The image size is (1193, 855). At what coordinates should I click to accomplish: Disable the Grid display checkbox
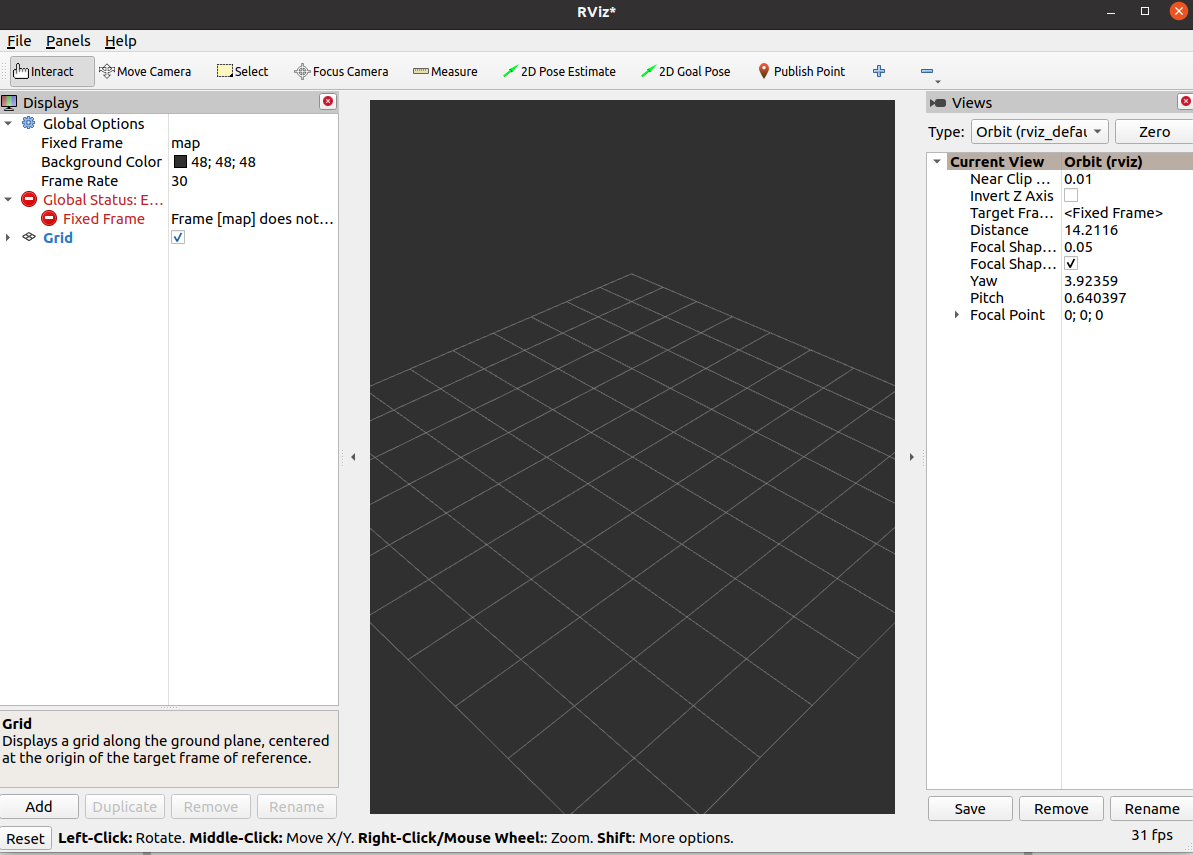coord(178,238)
